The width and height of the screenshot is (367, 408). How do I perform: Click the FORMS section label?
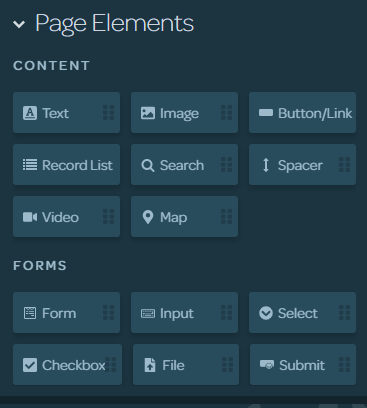tap(40, 266)
